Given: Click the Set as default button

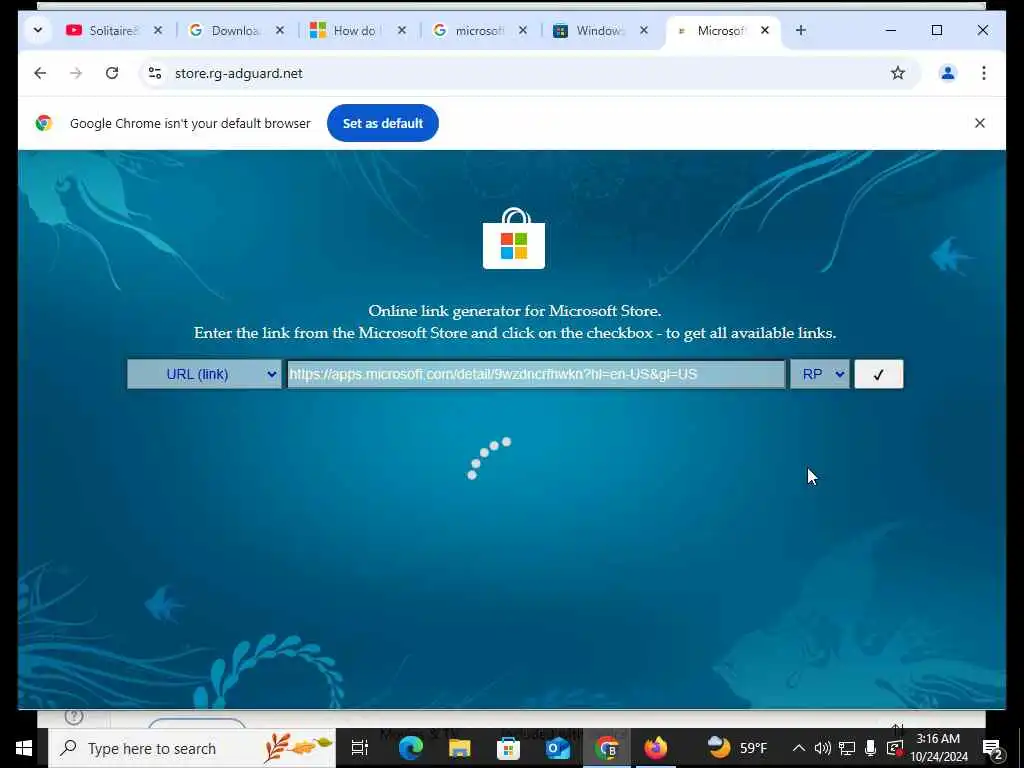Looking at the screenshot, I should [383, 123].
